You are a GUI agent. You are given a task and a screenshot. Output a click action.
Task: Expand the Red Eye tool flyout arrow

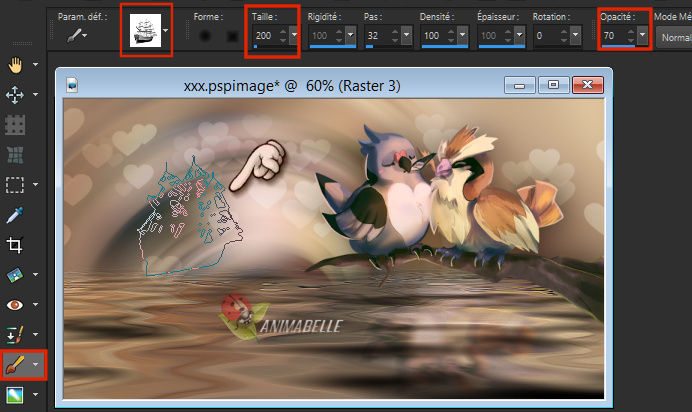pyautogui.click(x=35, y=304)
